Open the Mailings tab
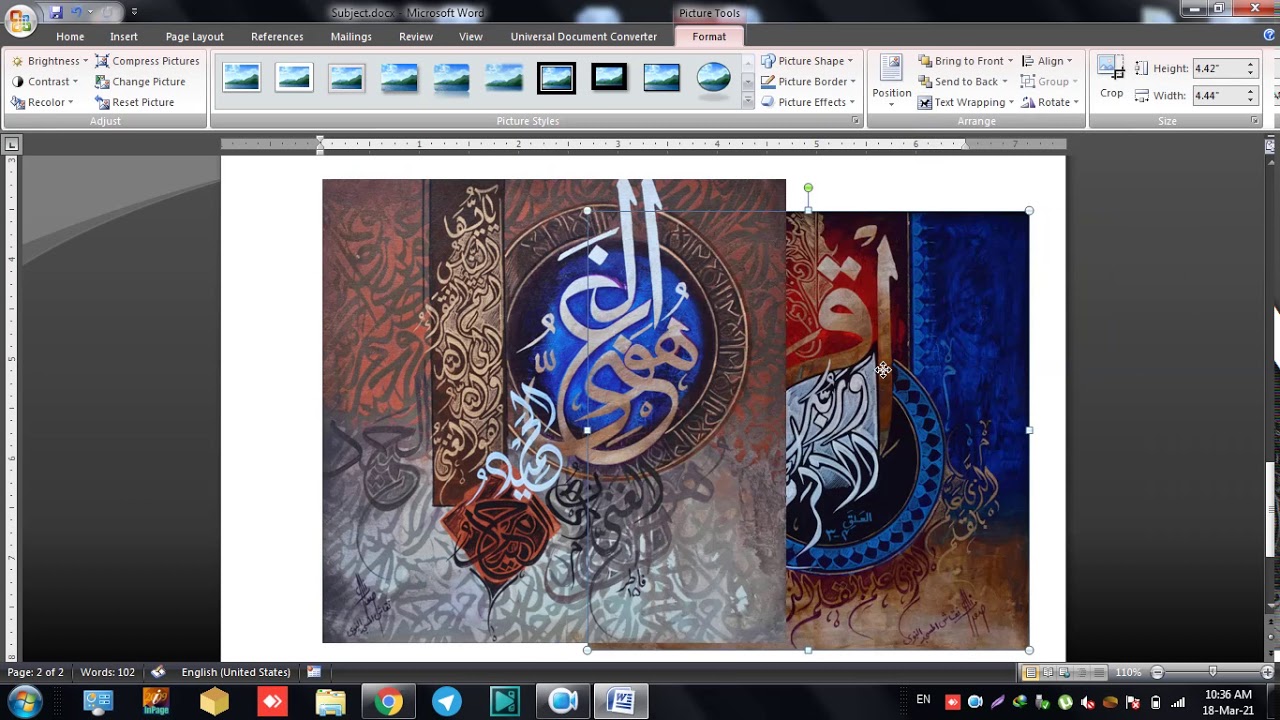 click(351, 36)
